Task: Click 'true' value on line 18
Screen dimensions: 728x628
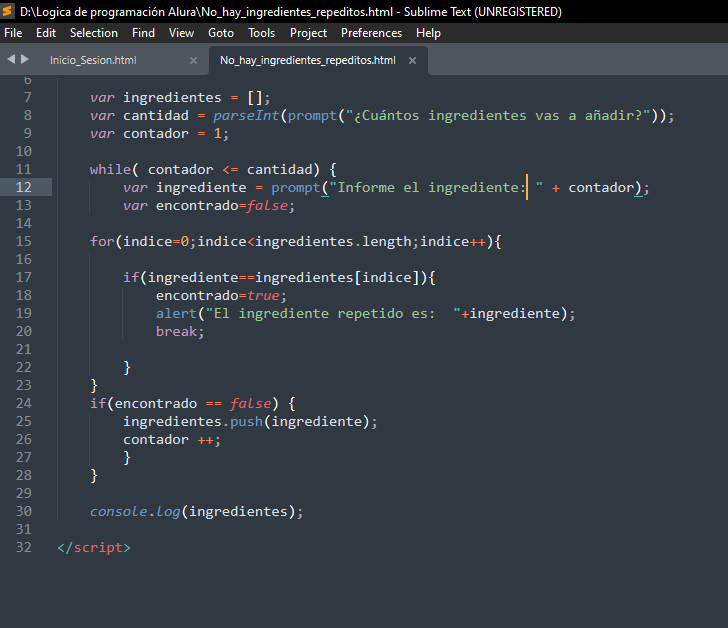Action: pos(263,296)
